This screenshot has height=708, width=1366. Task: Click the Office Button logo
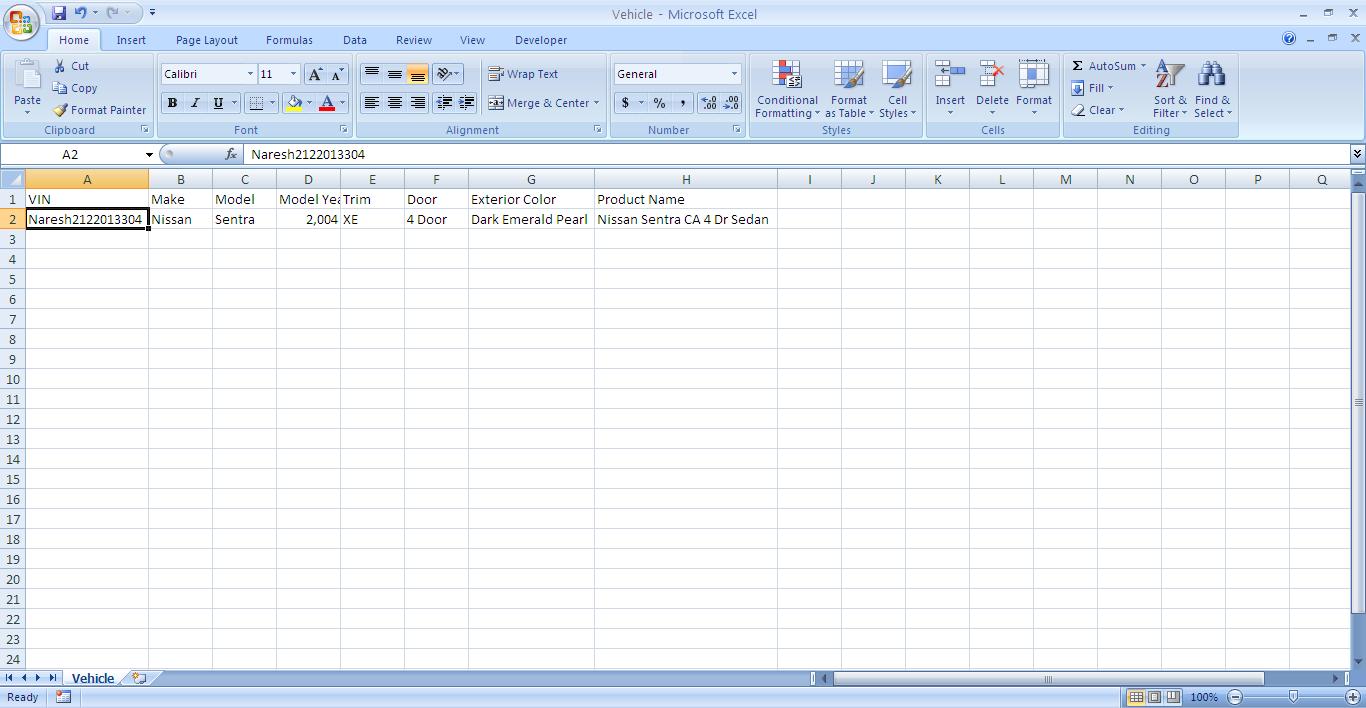pos(21,21)
